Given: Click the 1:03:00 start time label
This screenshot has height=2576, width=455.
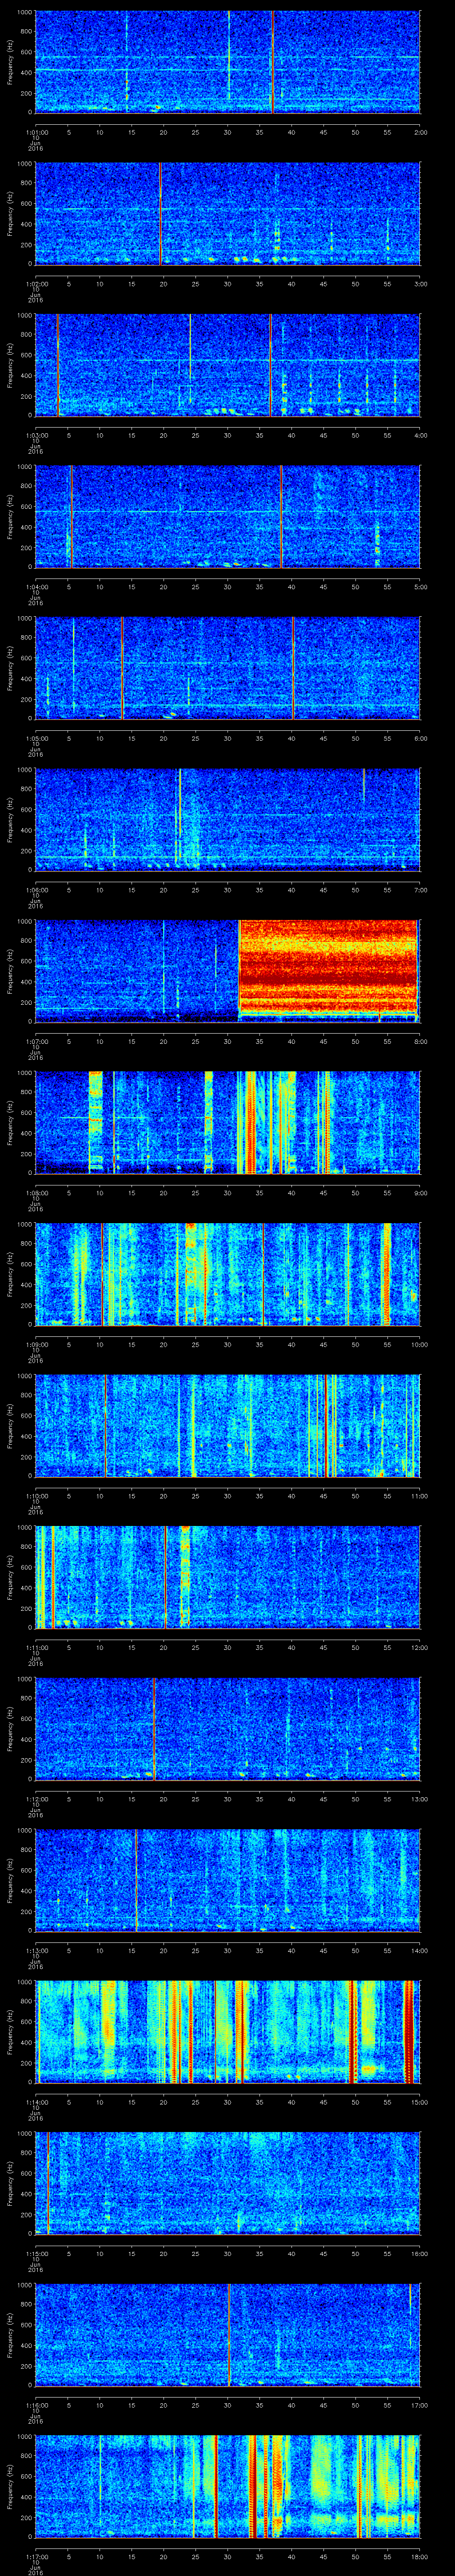Looking at the screenshot, I should pos(36,435).
